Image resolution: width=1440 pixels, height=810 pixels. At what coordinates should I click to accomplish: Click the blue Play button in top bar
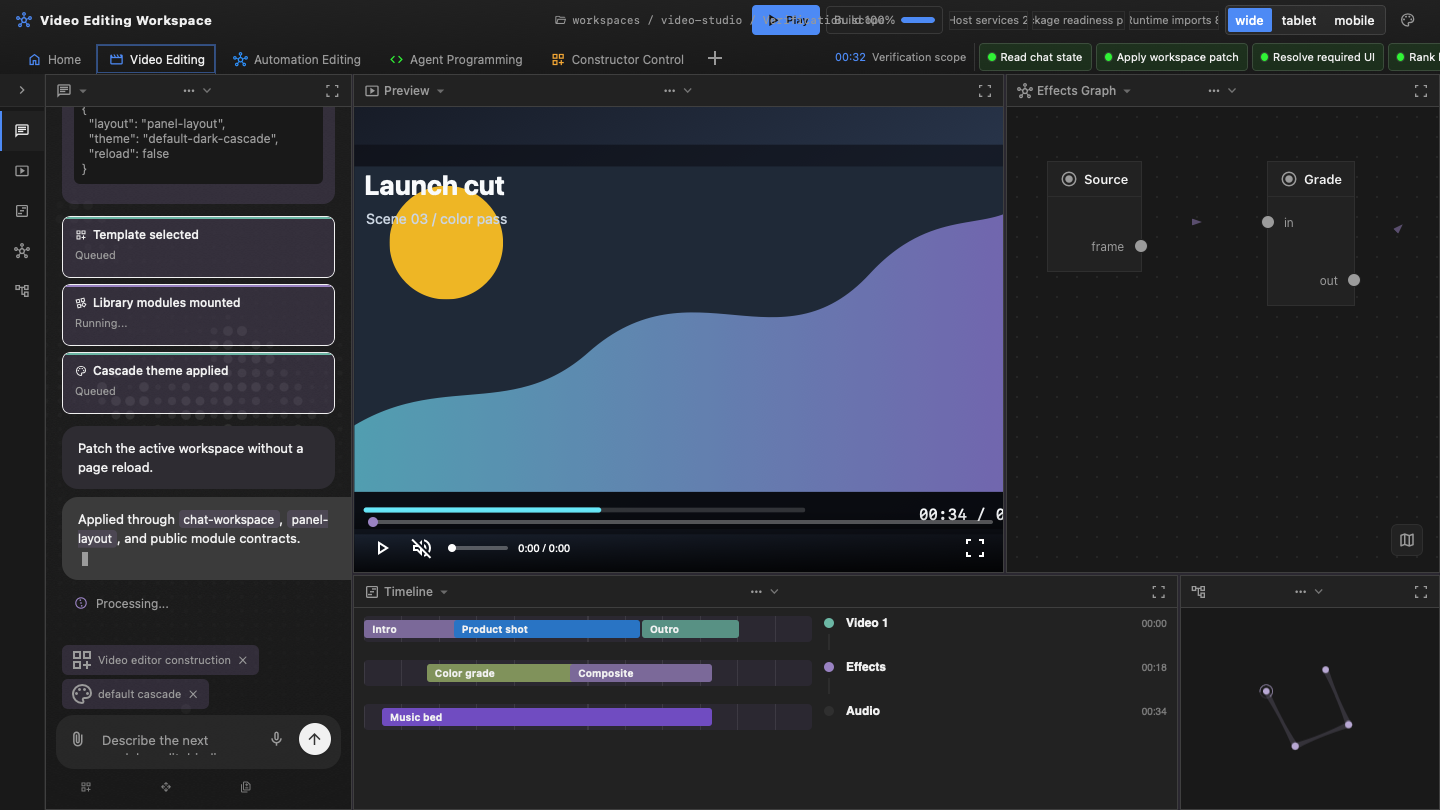click(785, 20)
